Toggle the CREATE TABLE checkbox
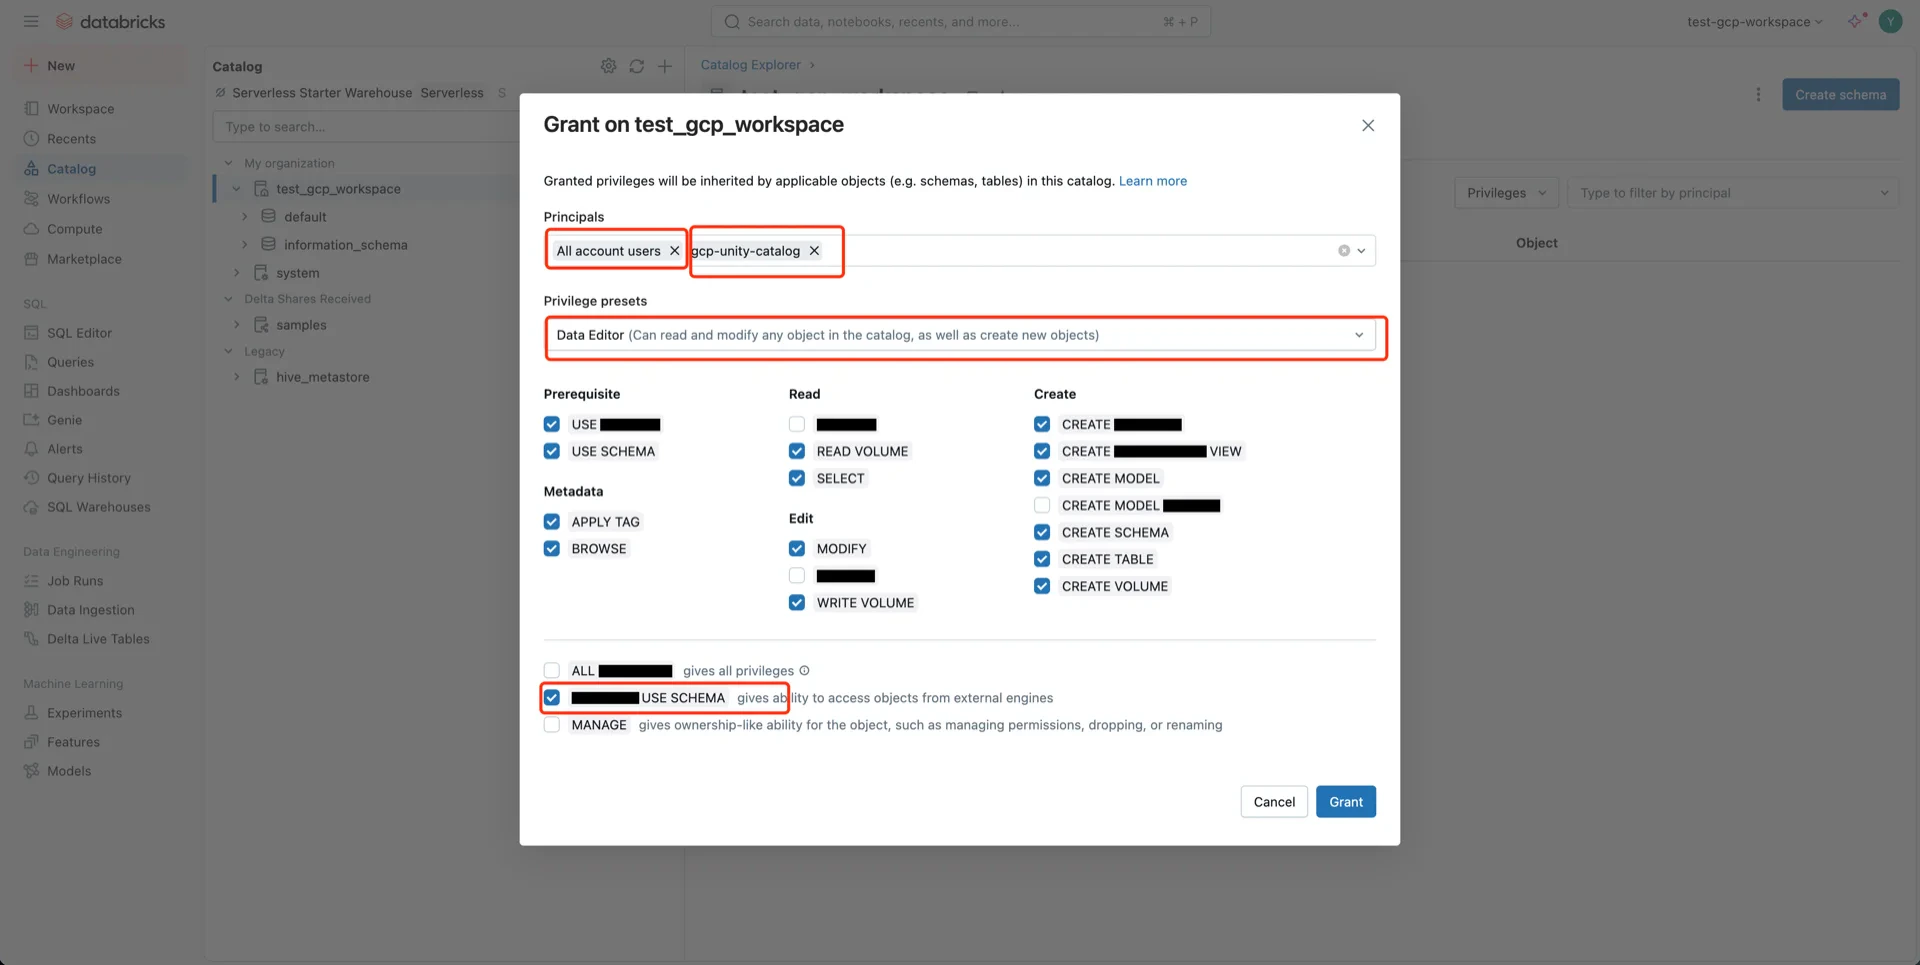 1042,559
